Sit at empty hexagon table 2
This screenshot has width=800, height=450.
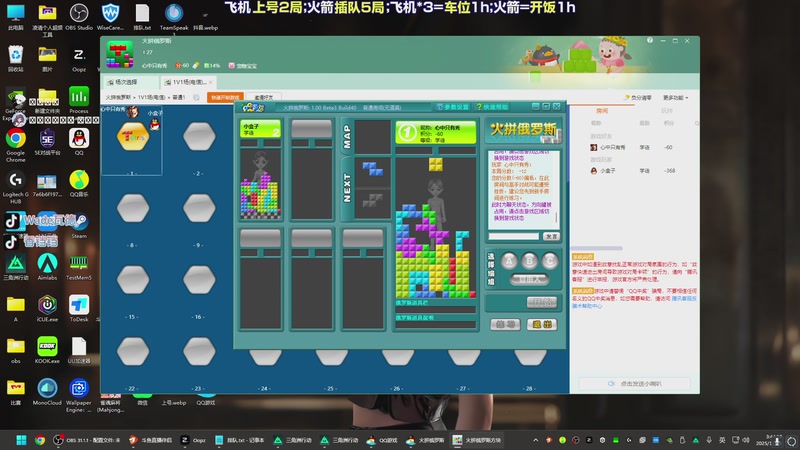199,137
